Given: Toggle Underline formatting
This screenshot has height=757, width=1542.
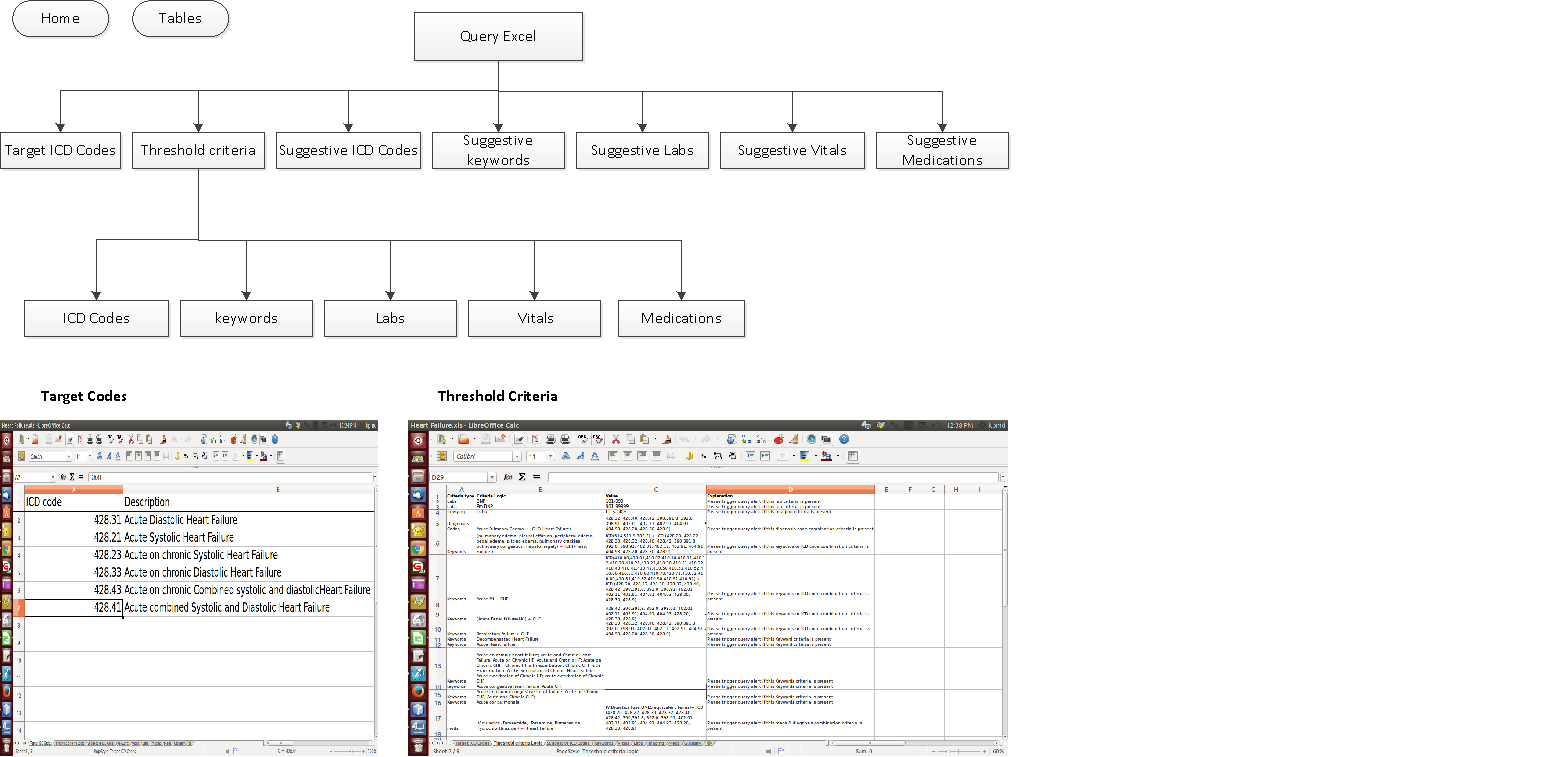Looking at the screenshot, I should [595, 456].
